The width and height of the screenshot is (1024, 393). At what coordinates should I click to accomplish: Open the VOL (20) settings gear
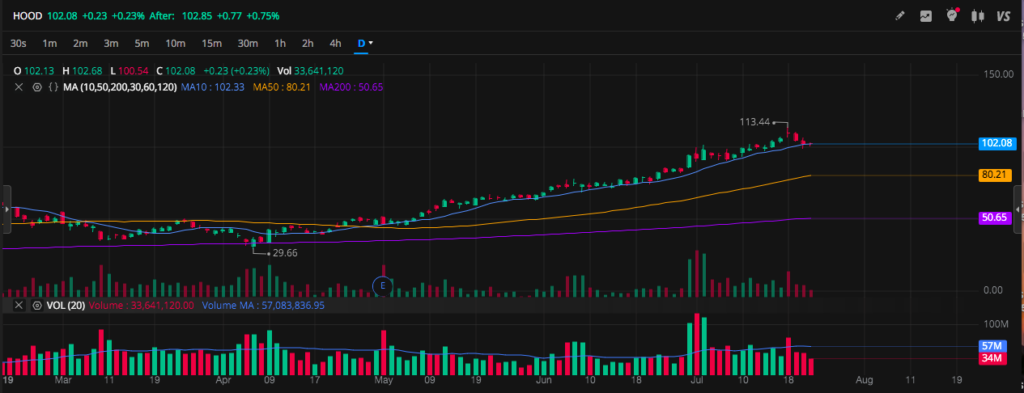[37, 306]
